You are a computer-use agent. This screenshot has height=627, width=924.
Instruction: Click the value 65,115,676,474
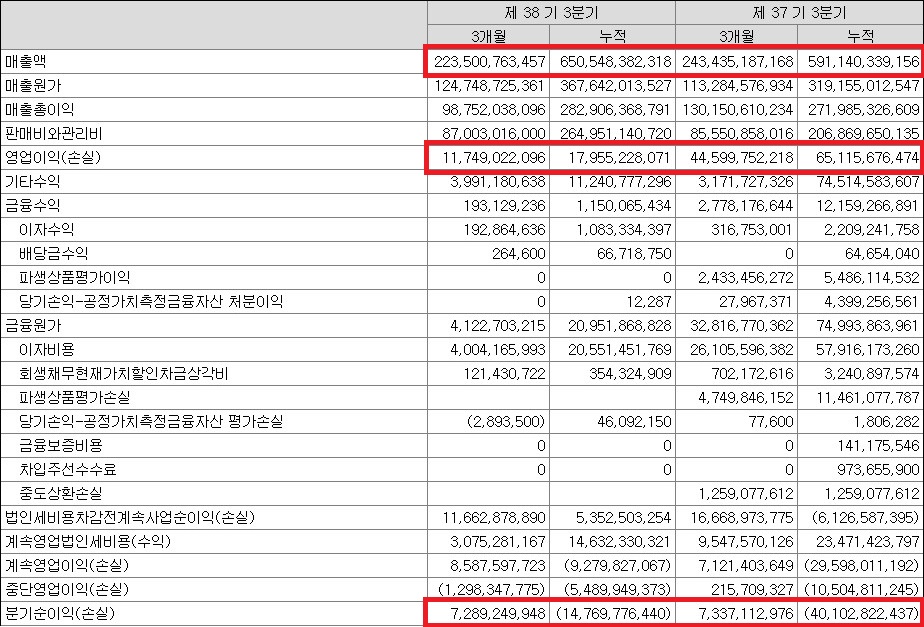pos(867,158)
